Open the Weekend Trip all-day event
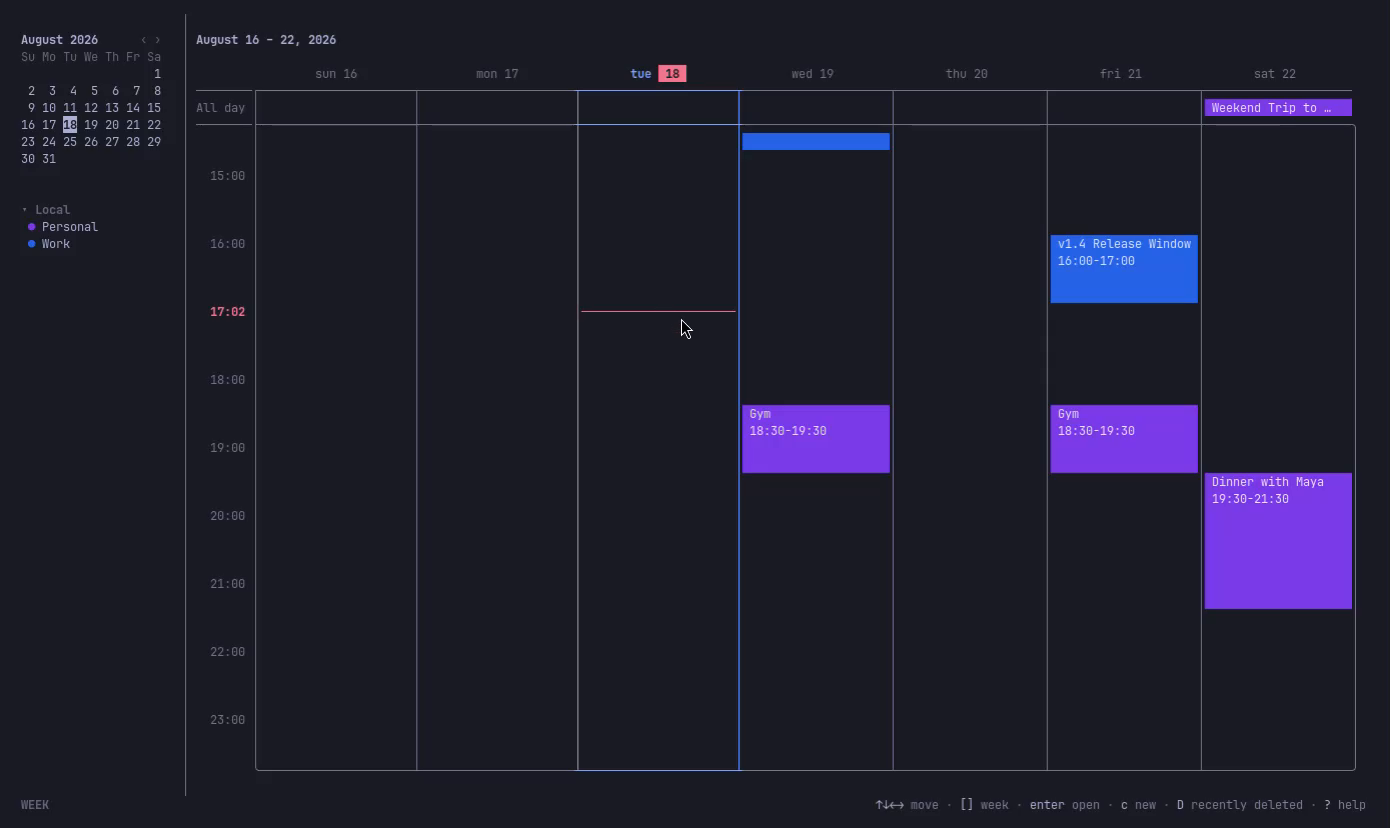The height and width of the screenshot is (828, 1390). [x=1278, y=108]
